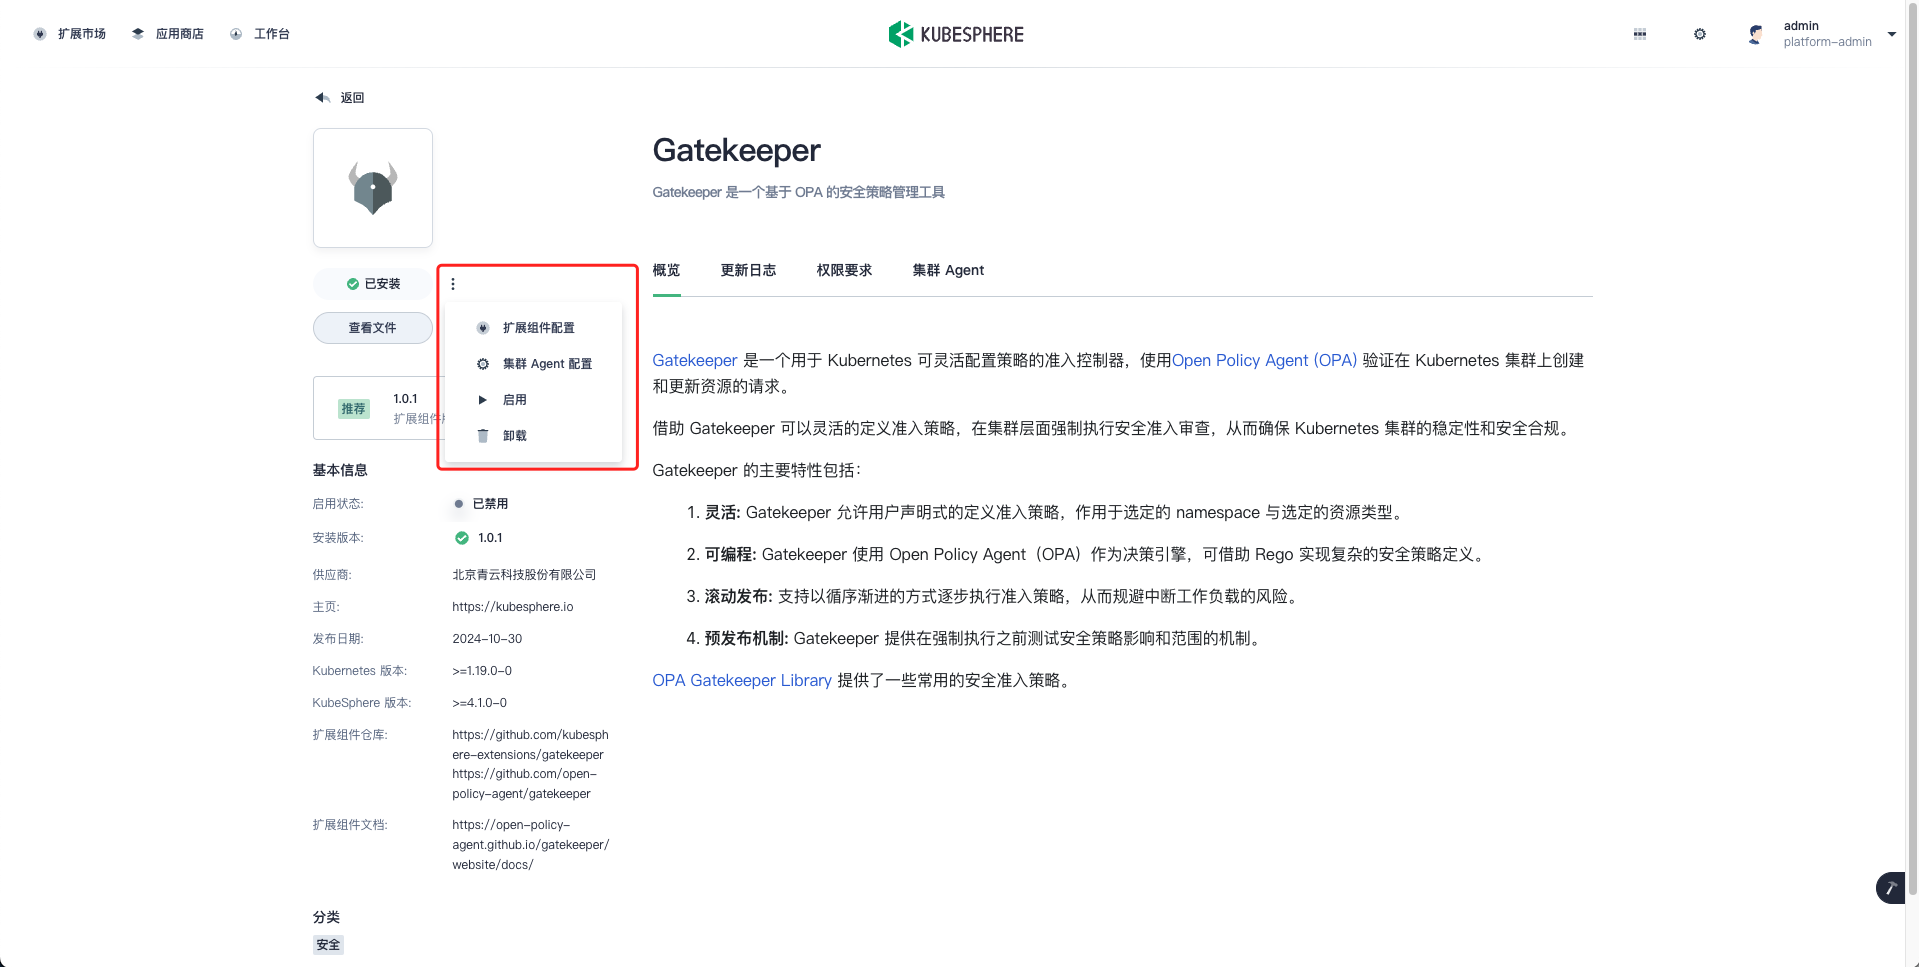Toggle the three-dot more actions menu
Image resolution: width=1919 pixels, height=967 pixels.
coord(453,284)
